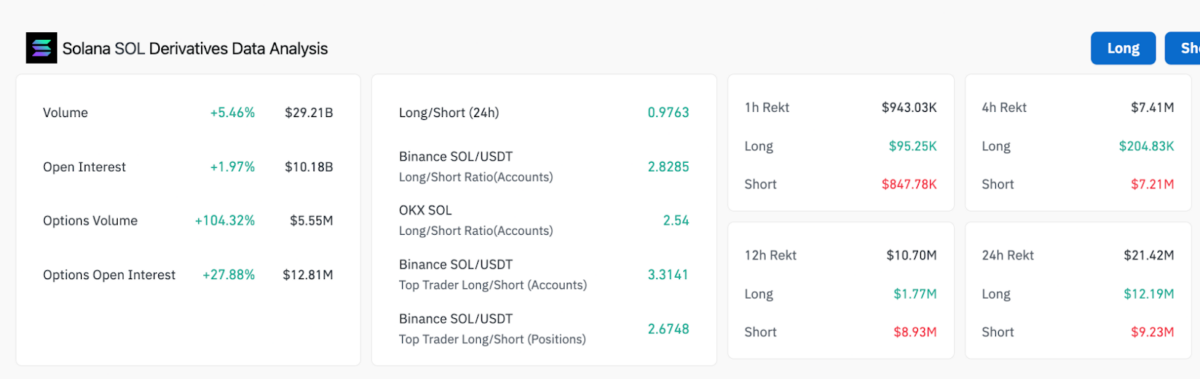Click the 4h Rekt card title
The width and height of the screenshot is (1200, 379).
tap(1004, 107)
